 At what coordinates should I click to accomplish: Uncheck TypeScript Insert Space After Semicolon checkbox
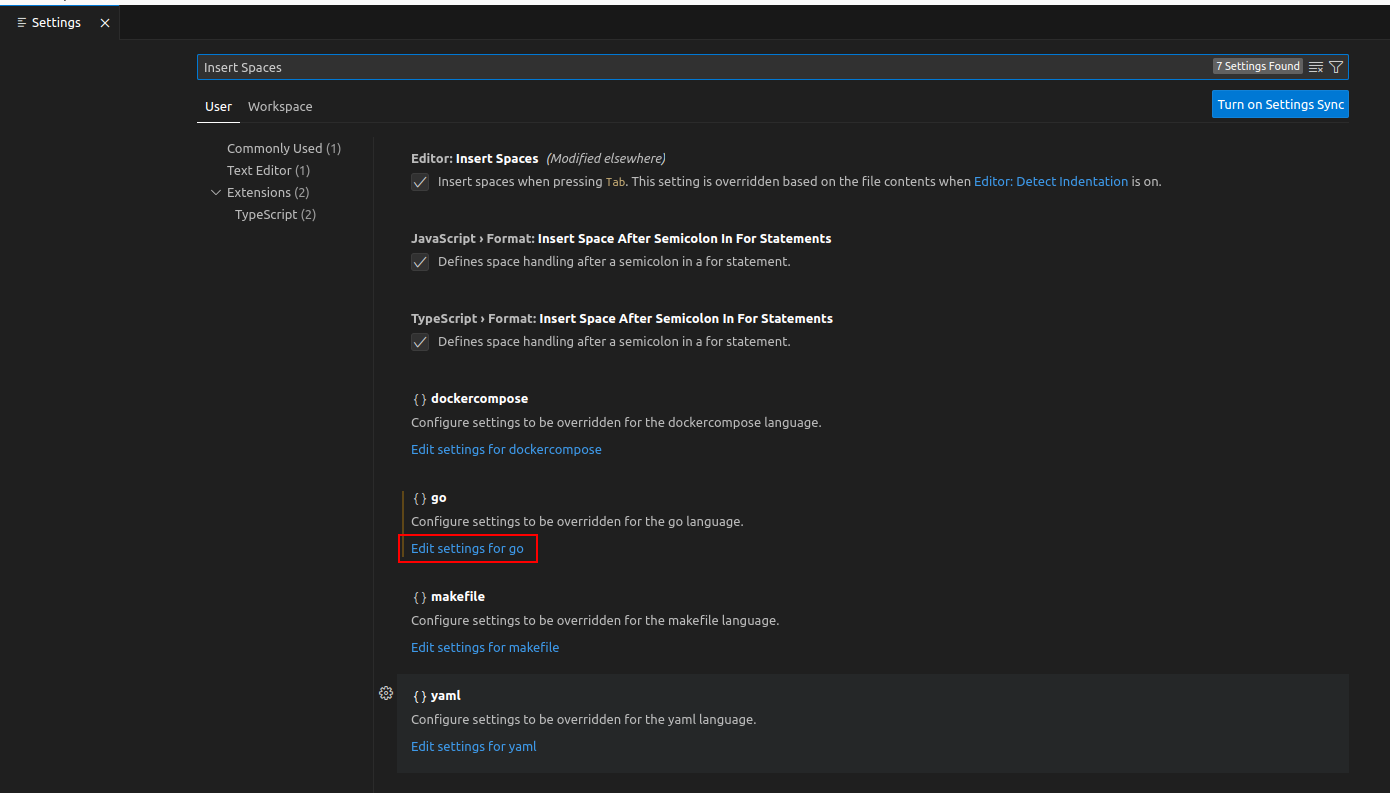(420, 342)
